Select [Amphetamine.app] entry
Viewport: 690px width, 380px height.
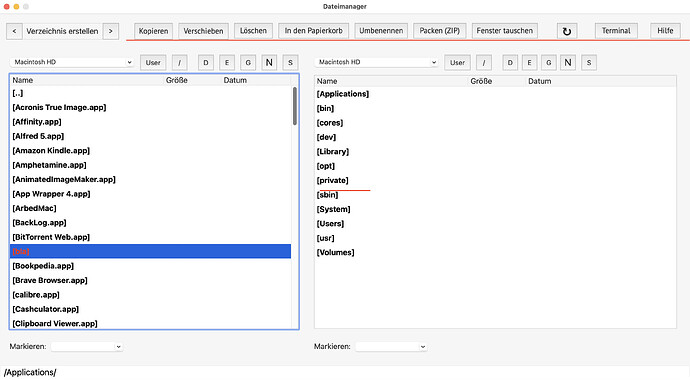(x=150, y=165)
